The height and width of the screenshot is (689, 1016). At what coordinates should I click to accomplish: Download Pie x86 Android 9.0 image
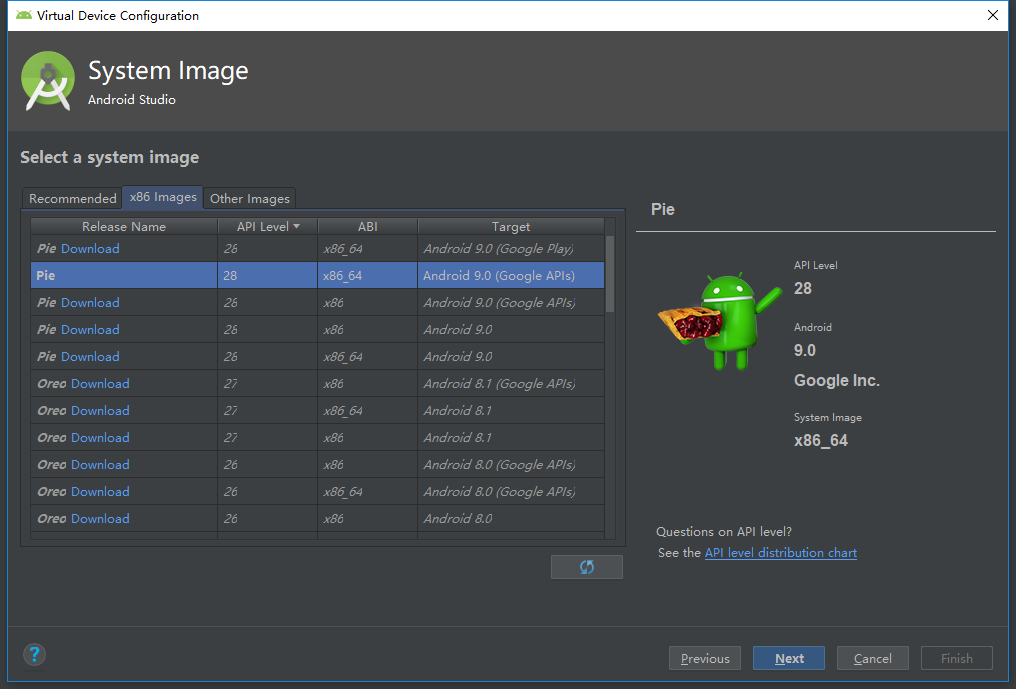(90, 329)
